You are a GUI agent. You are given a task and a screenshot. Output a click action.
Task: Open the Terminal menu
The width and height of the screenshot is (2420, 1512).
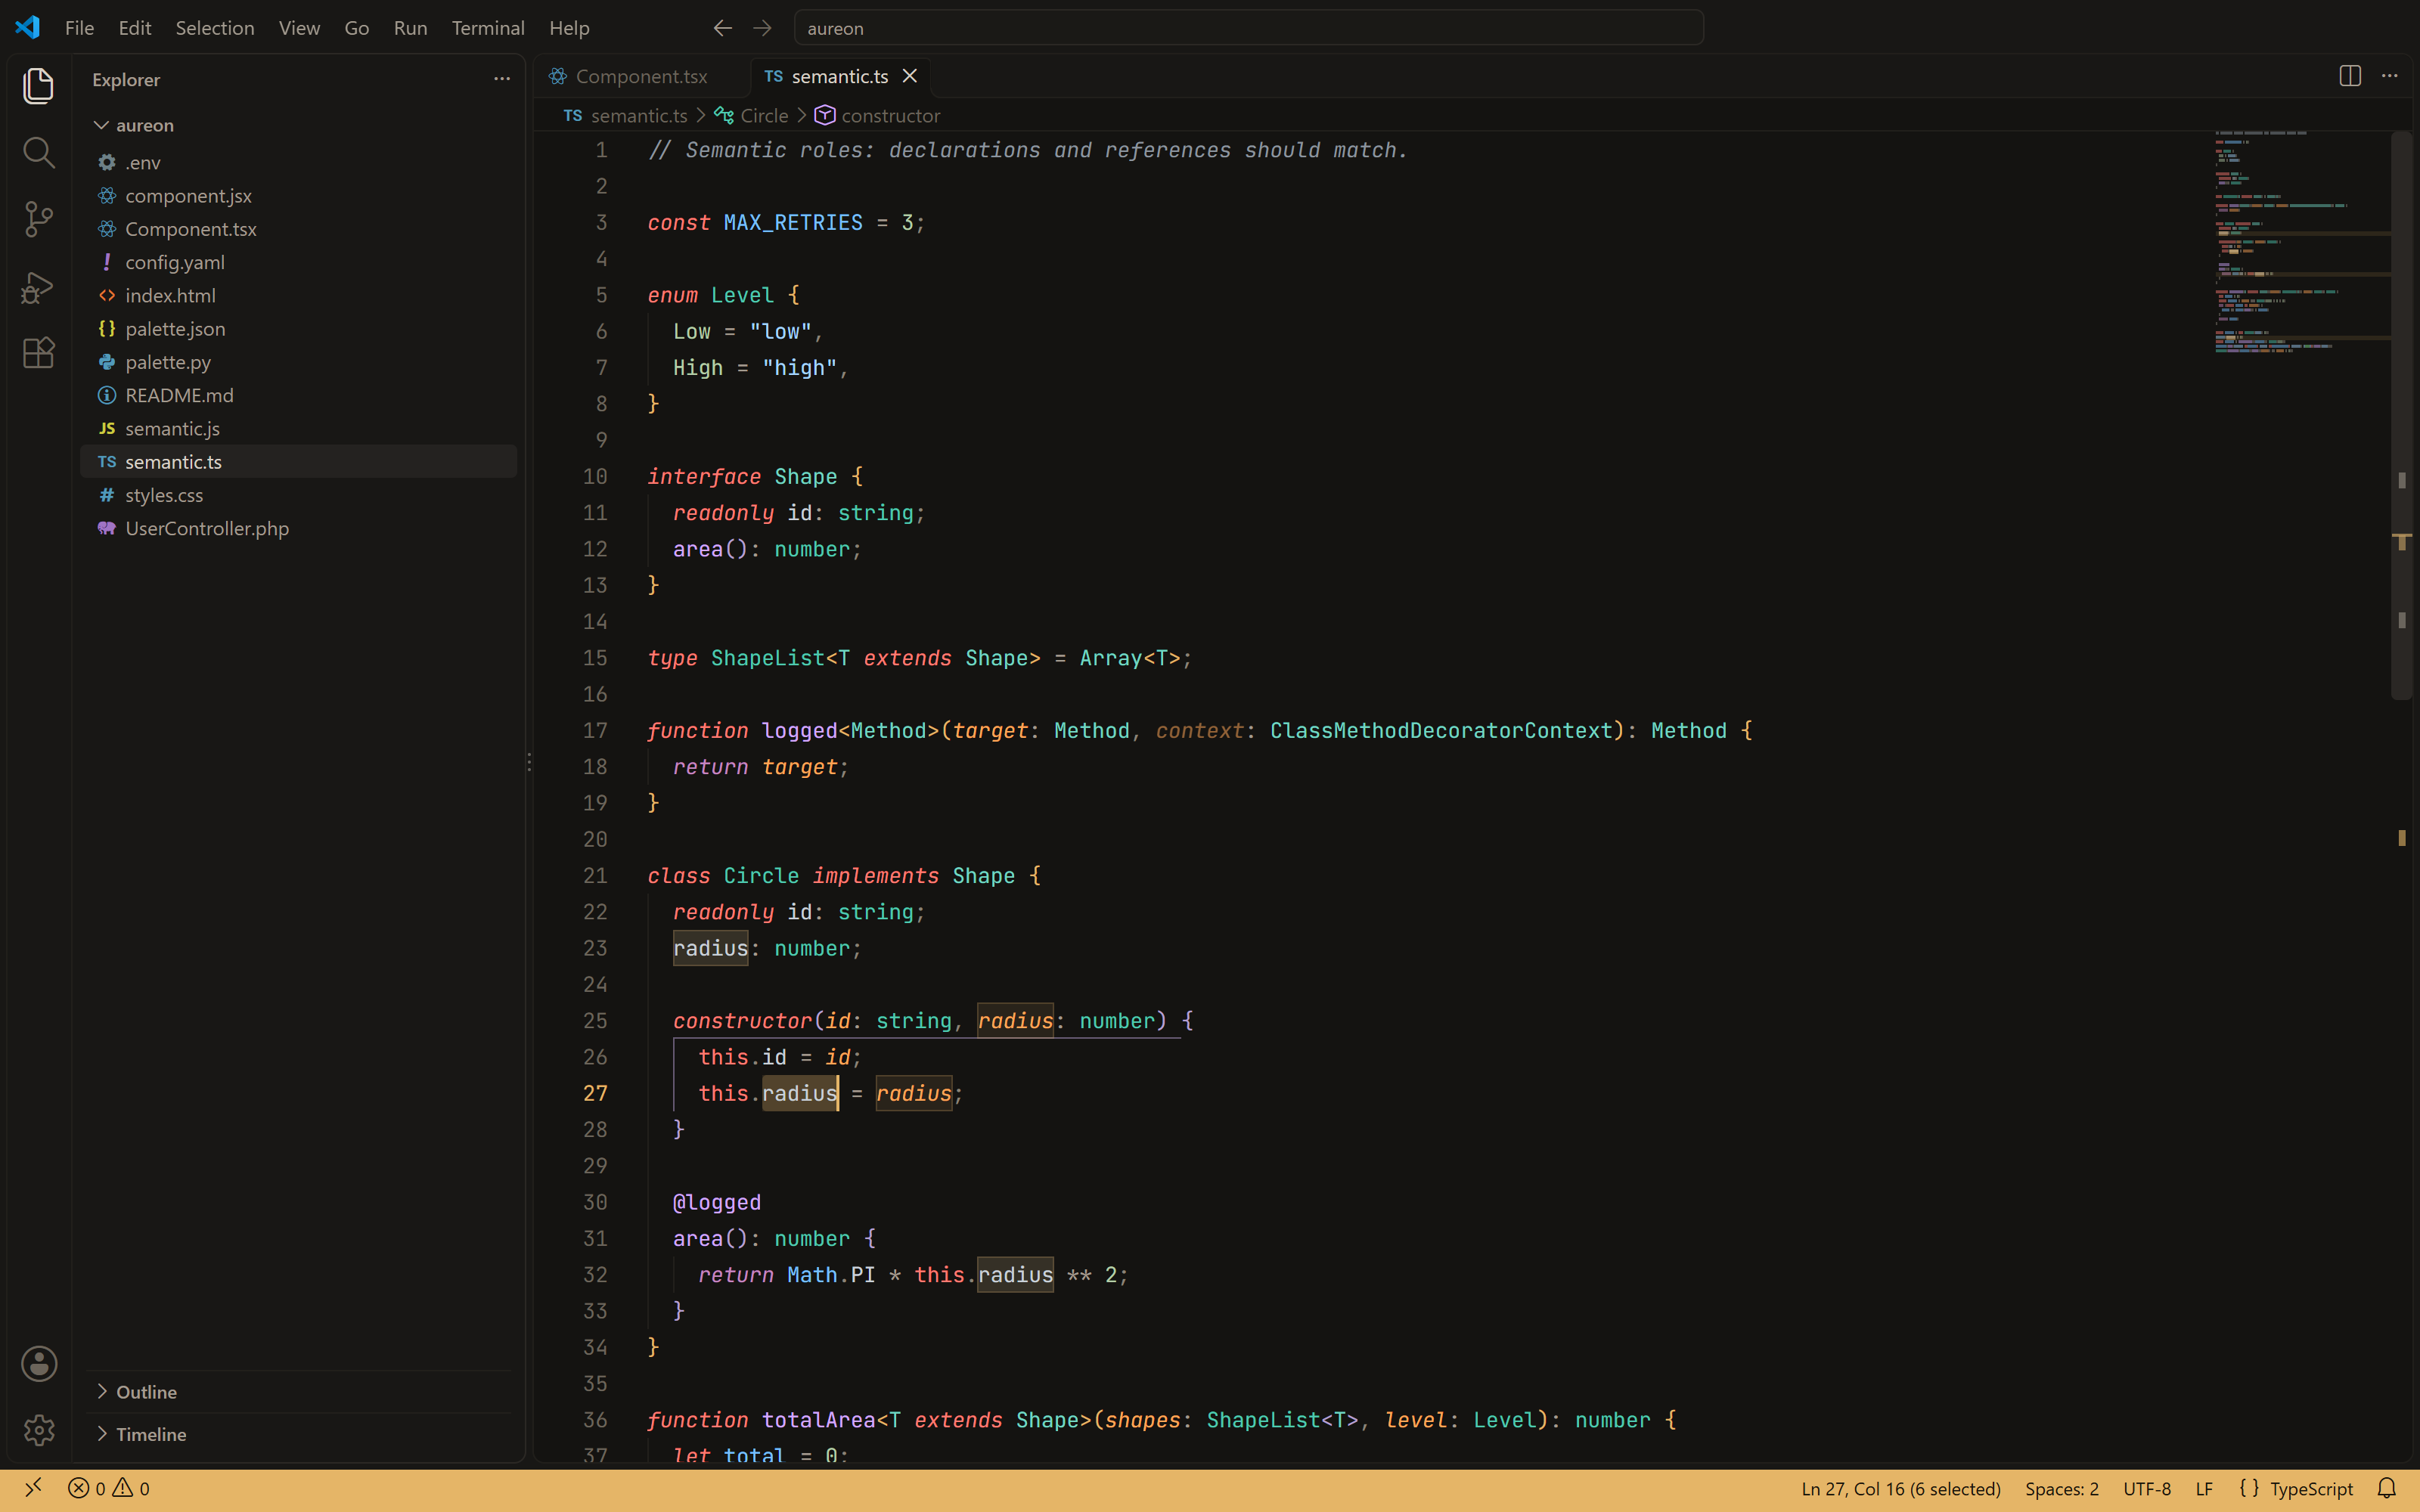pos(488,28)
